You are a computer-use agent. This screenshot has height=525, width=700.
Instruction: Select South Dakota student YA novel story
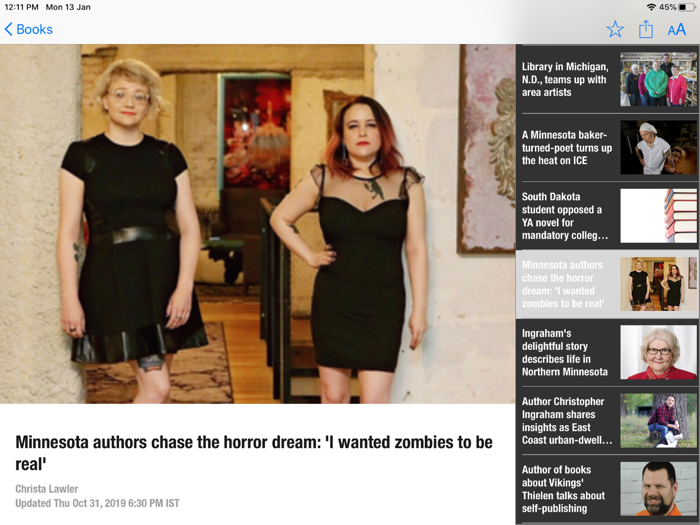(x=607, y=216)
